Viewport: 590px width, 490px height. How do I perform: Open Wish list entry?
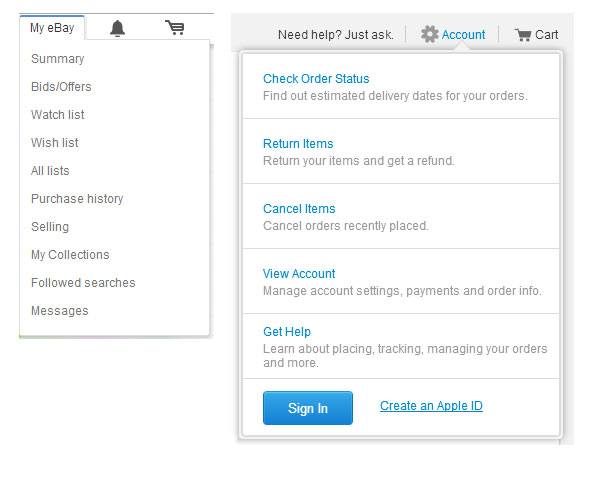pos(55,143)
